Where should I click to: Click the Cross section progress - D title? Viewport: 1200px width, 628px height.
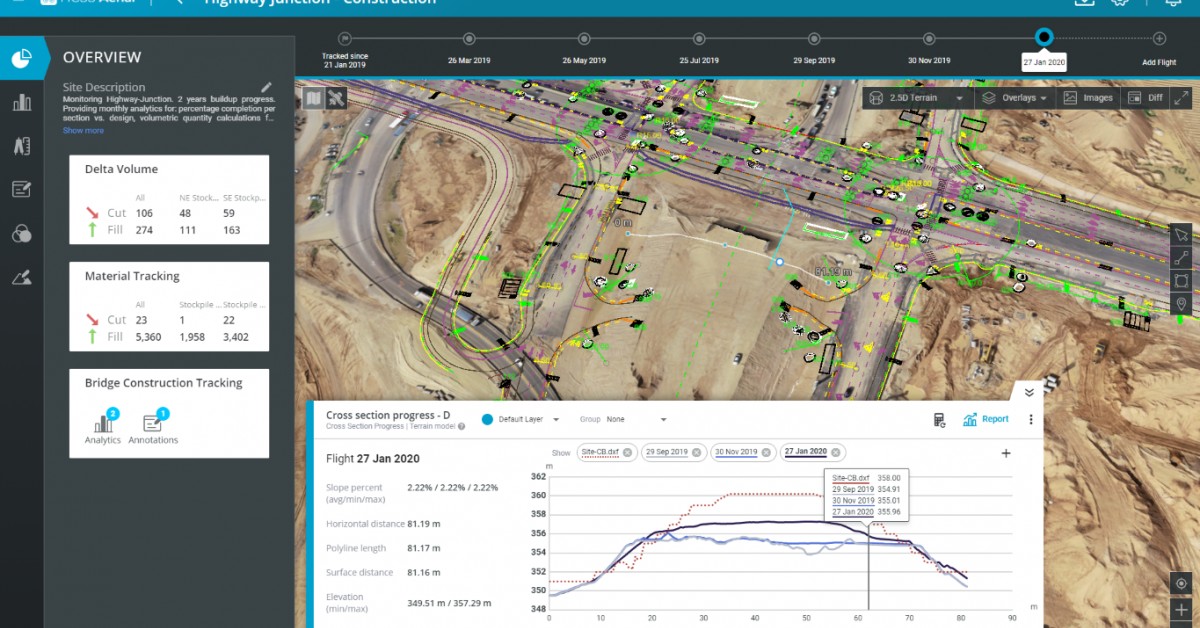pyautogui.click(x=388, y=415)
